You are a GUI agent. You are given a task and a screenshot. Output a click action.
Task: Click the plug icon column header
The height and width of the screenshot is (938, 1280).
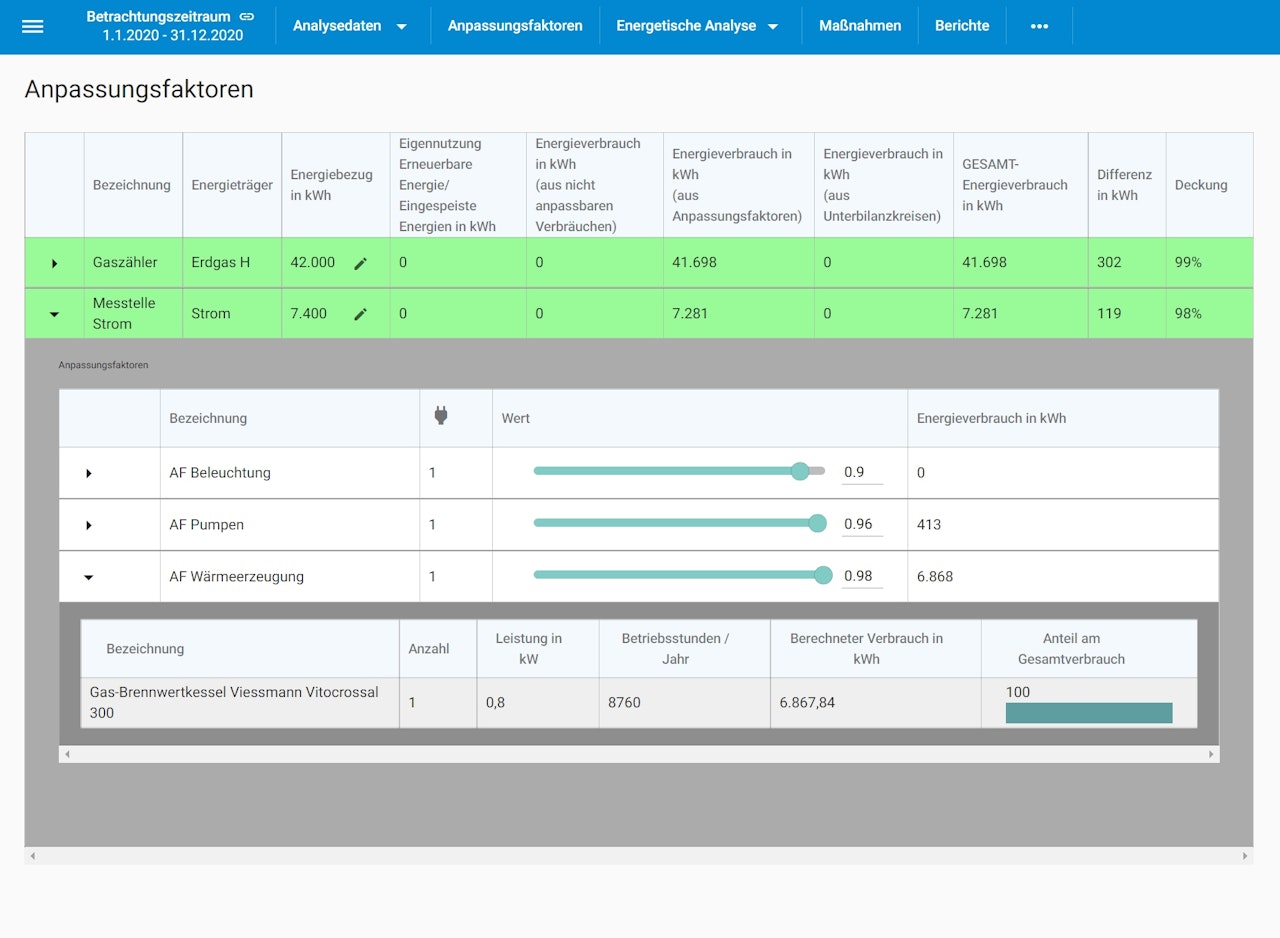pyautogui.click(x=441, y=417)
